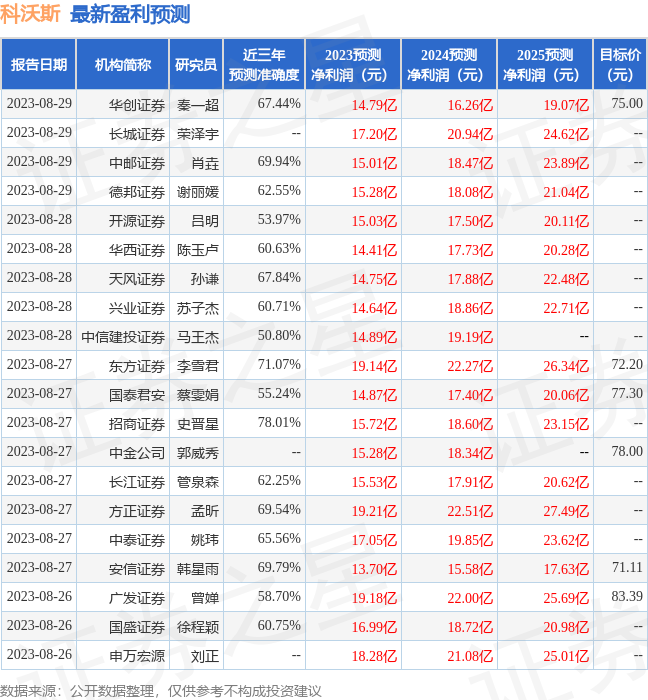Click the 报告日期 column header
The image size is (648, 700).
click(39, 64)
